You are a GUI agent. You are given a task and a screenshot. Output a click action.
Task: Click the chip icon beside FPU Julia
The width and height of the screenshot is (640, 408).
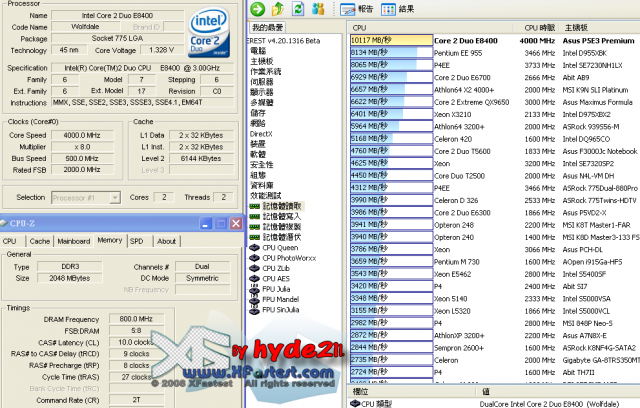click(x=255, y=289)
